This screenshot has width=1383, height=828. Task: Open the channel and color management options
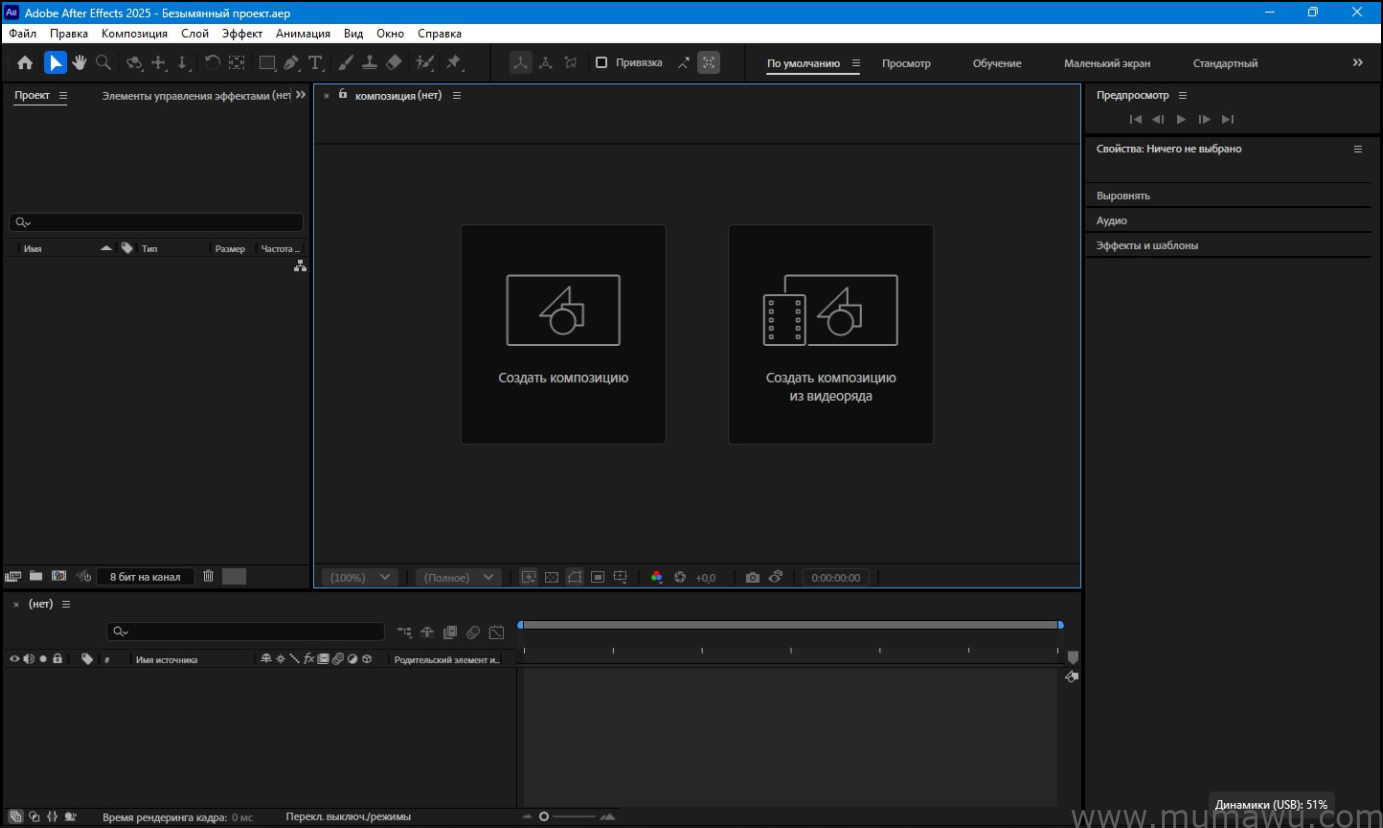click(657, 577)
